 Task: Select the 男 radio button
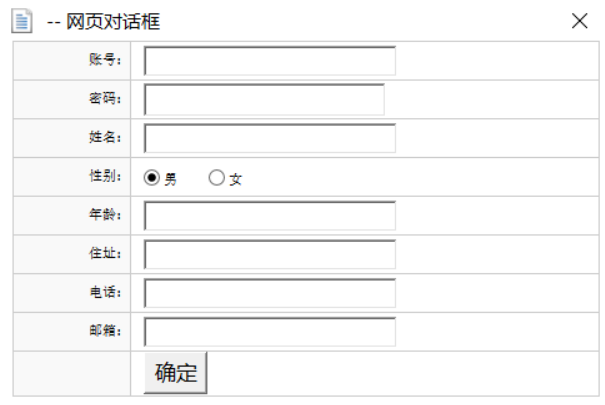pyautogui.click(x=152, y=178)
